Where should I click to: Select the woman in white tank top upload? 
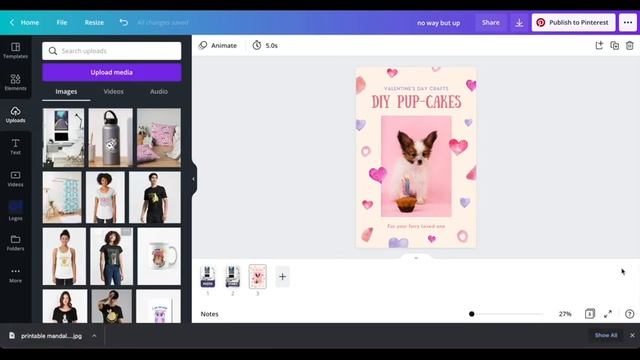pyautogui.click(x=64, y=256)
